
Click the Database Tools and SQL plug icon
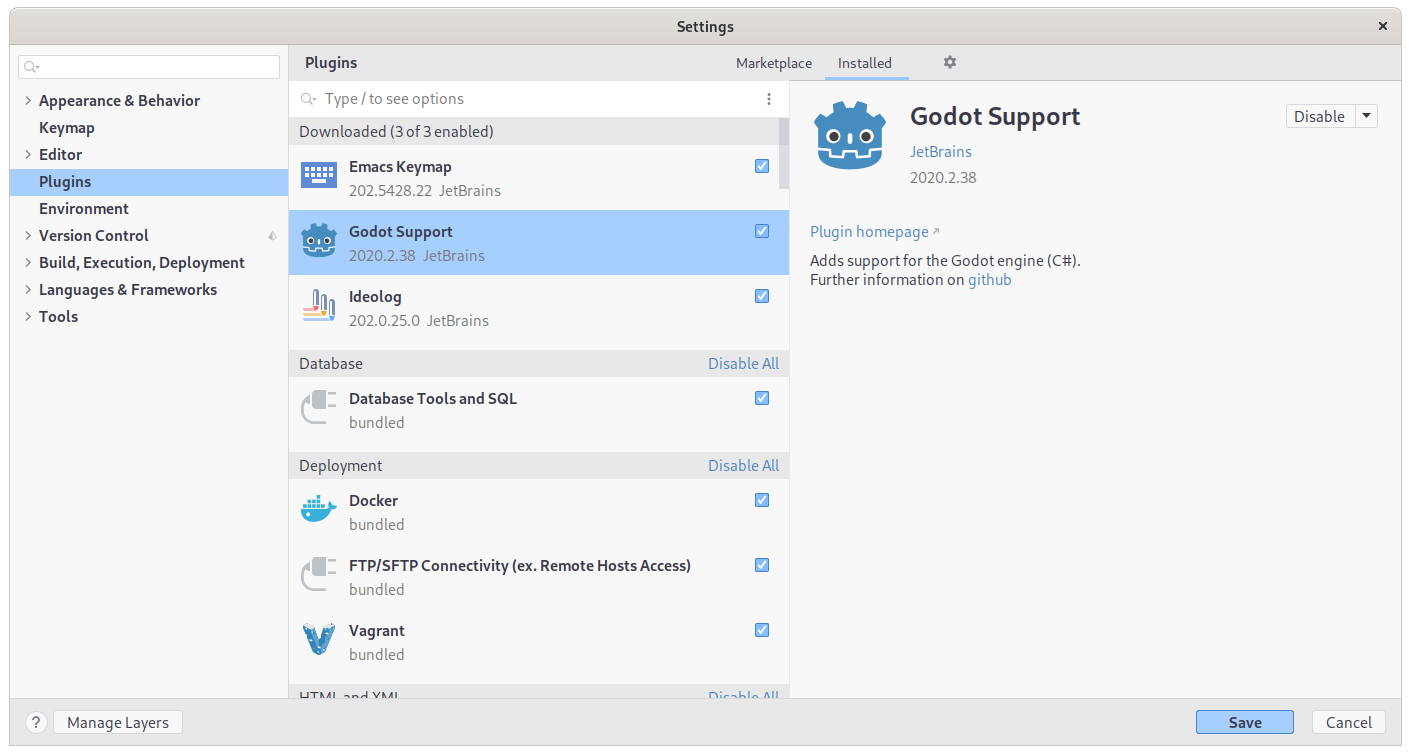(319, 408)
